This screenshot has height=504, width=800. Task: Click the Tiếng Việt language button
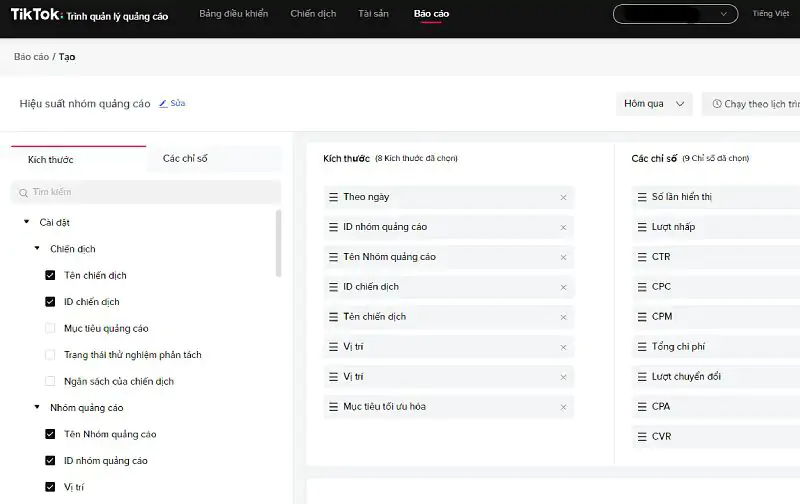click(x=770, y=14)
